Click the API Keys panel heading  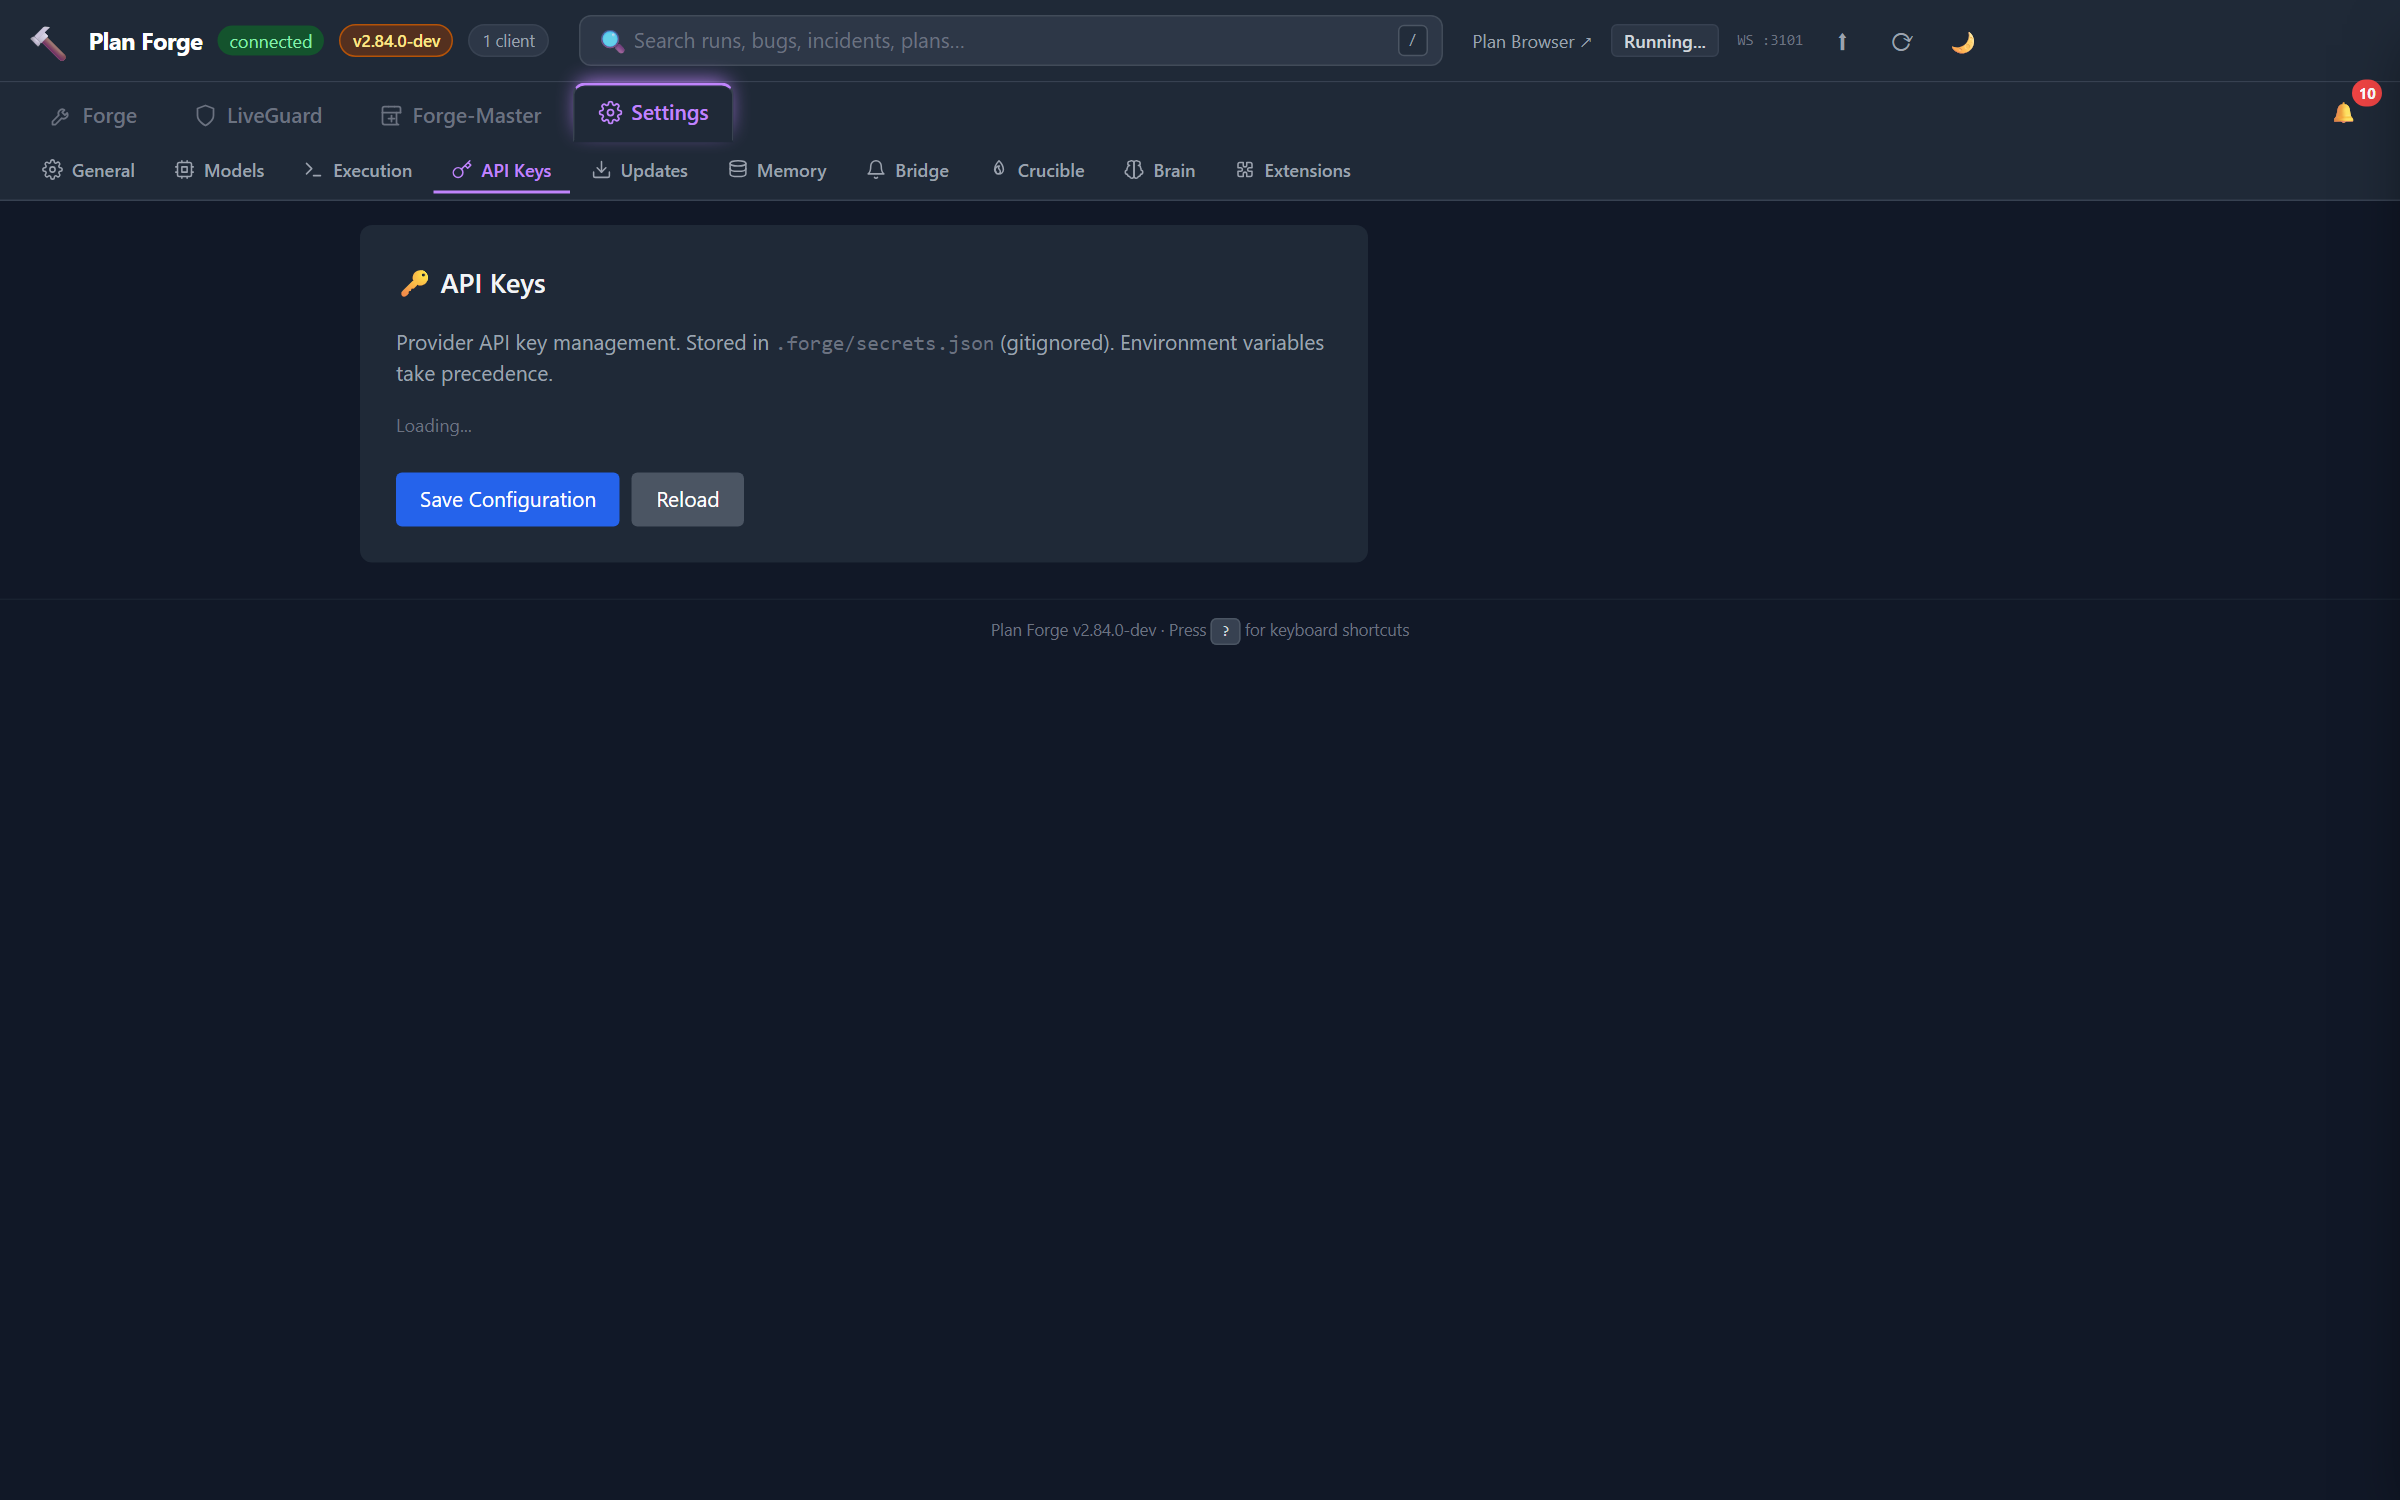(492, 284)
